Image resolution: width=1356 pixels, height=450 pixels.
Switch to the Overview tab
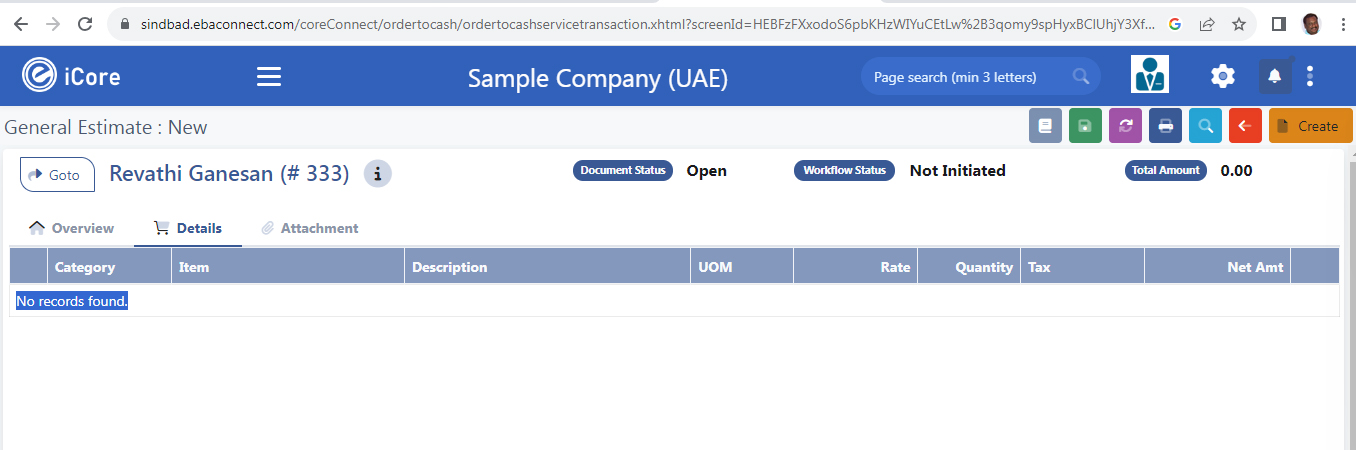tap(72, 228)
